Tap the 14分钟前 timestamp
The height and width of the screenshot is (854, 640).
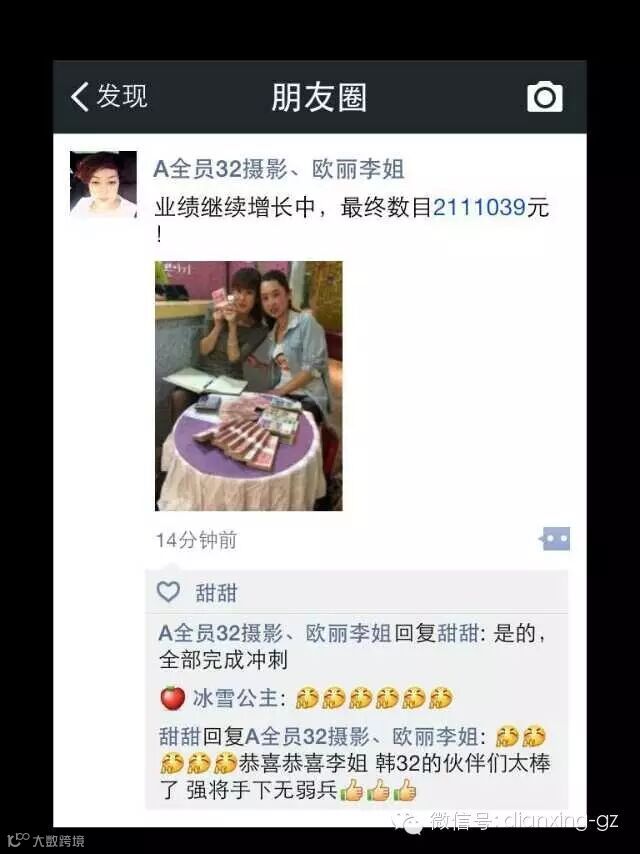[196, 540]
